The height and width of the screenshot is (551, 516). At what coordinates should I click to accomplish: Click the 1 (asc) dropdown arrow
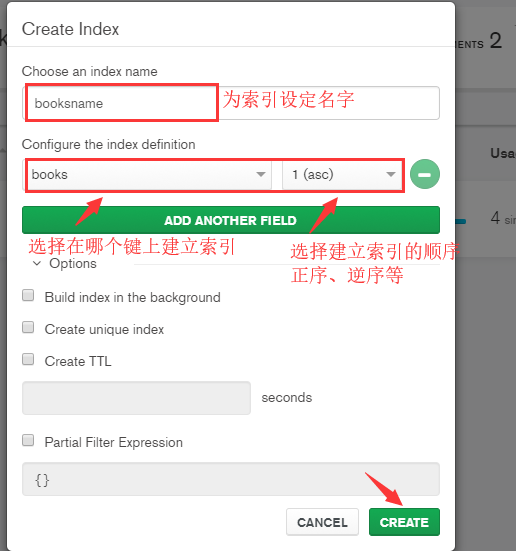pos(391,174)
